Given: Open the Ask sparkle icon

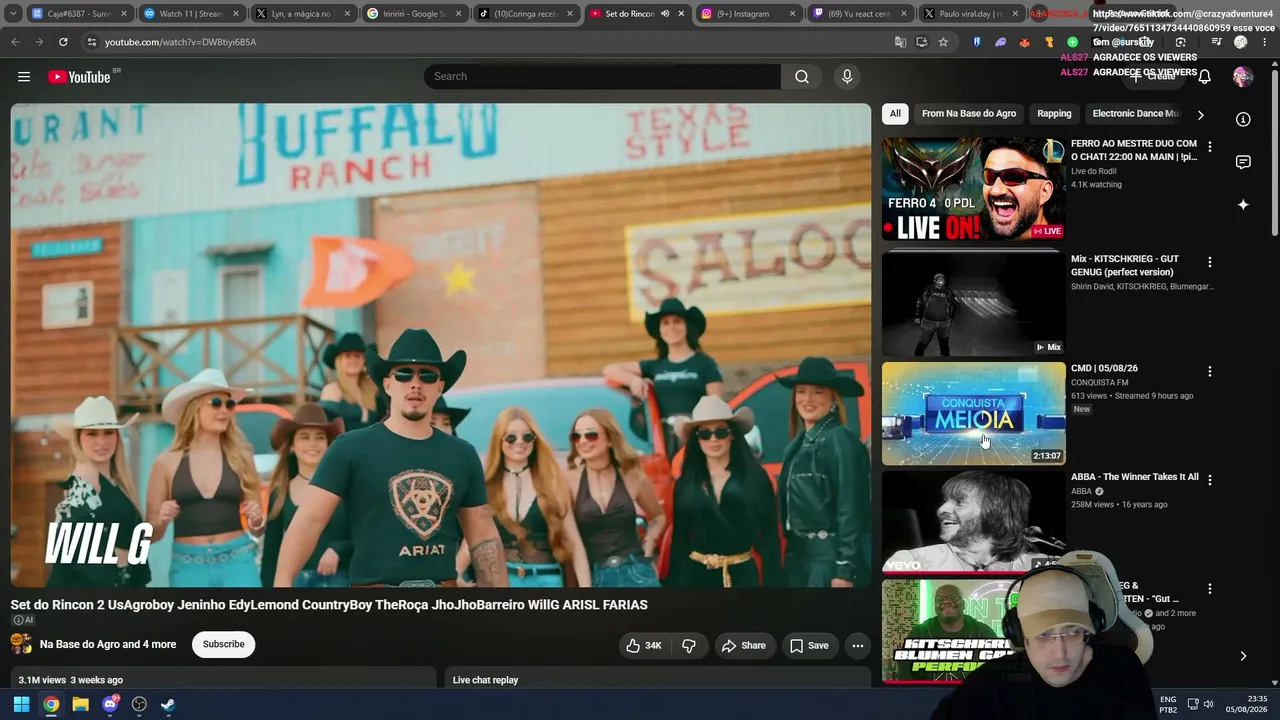Looking at the screenshot, I should click(x=1243, y=205).
